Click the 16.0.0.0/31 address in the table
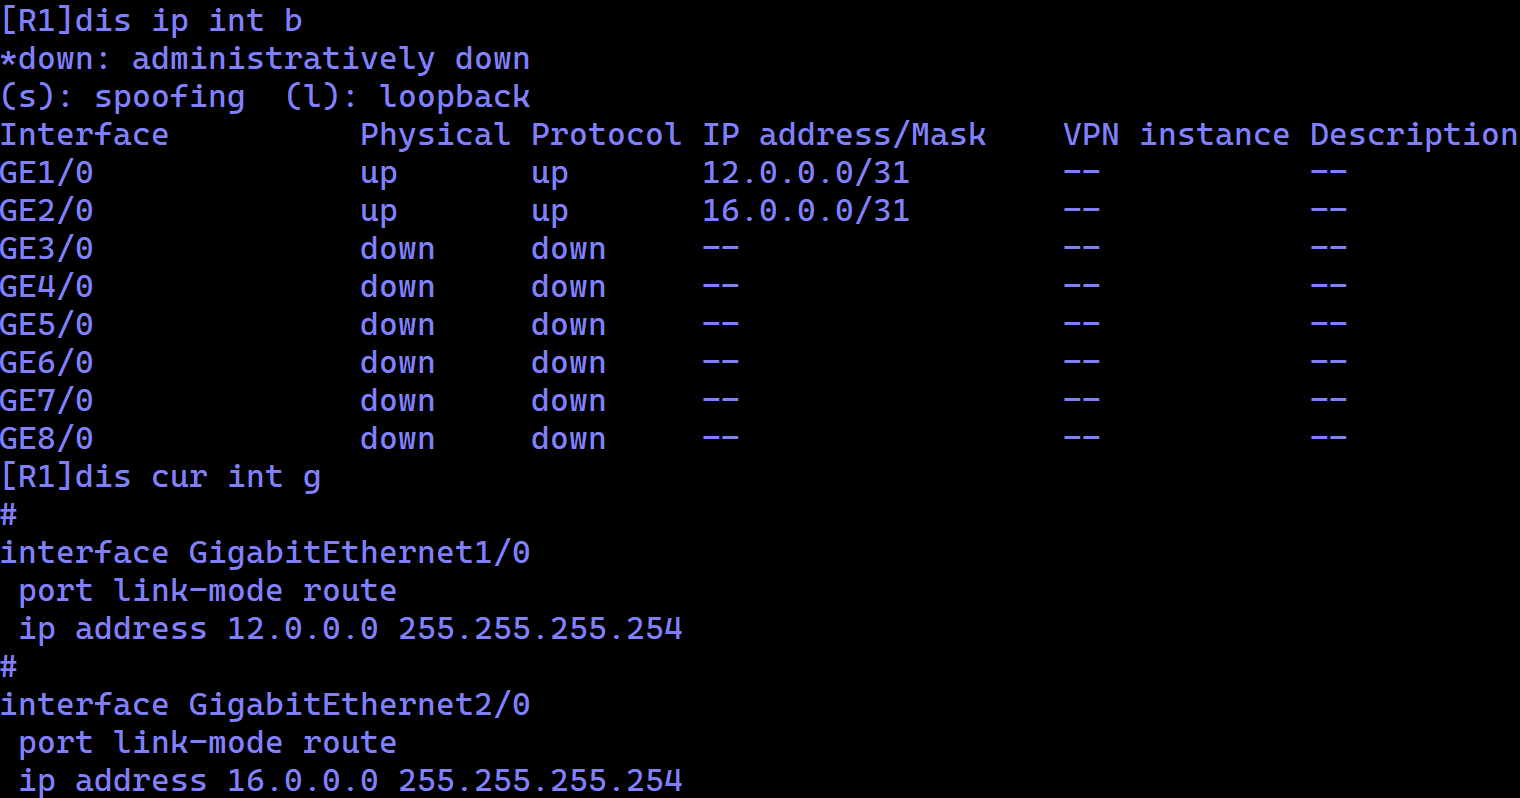This screenshot has height=798, width=1520. pos(805,211)
